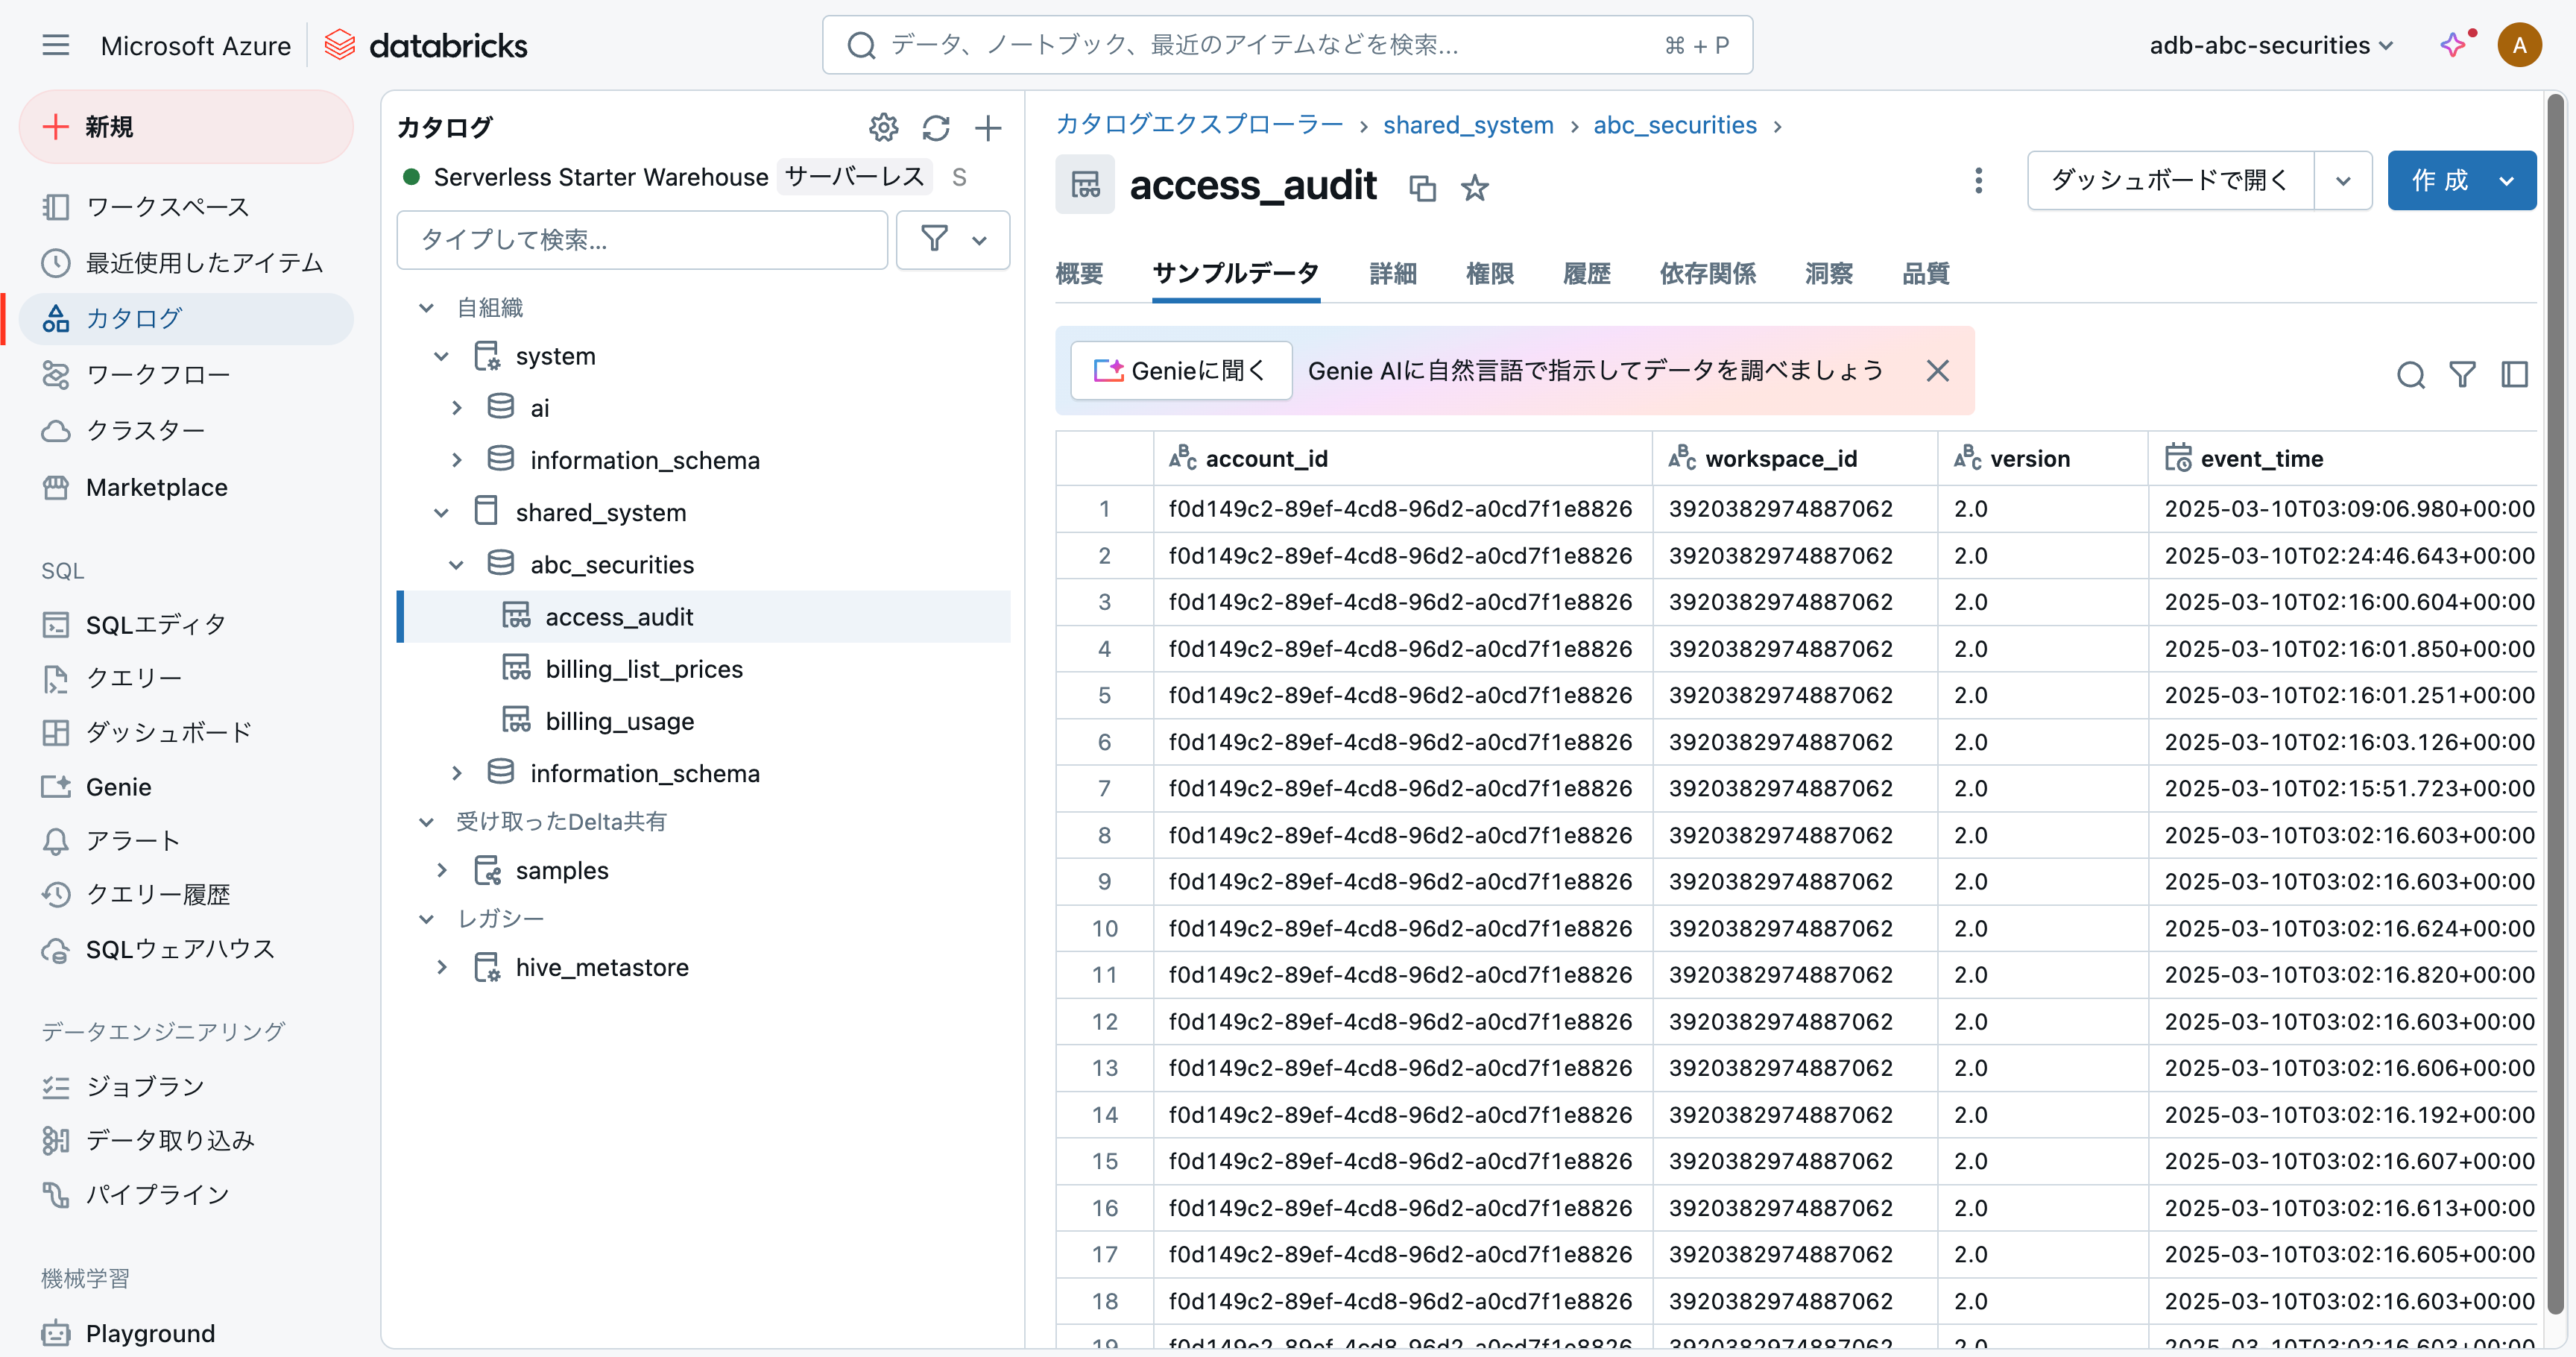Switch to the 履歴 tab

coord(1586,273)
